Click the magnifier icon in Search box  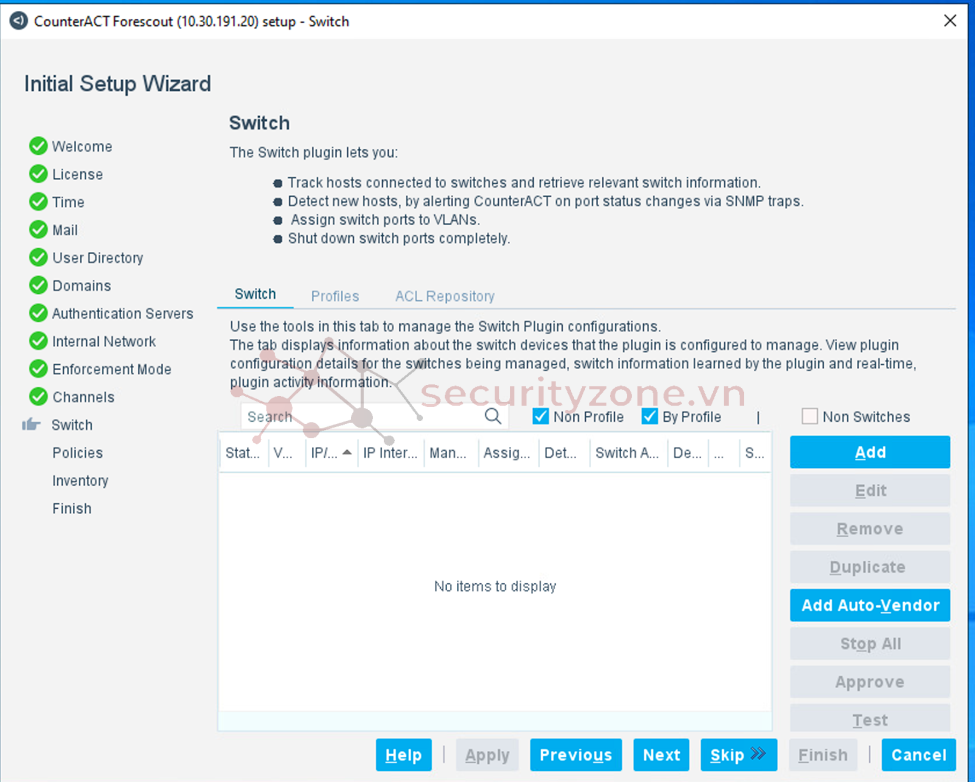pyautogui.click(x=492, y=416)
